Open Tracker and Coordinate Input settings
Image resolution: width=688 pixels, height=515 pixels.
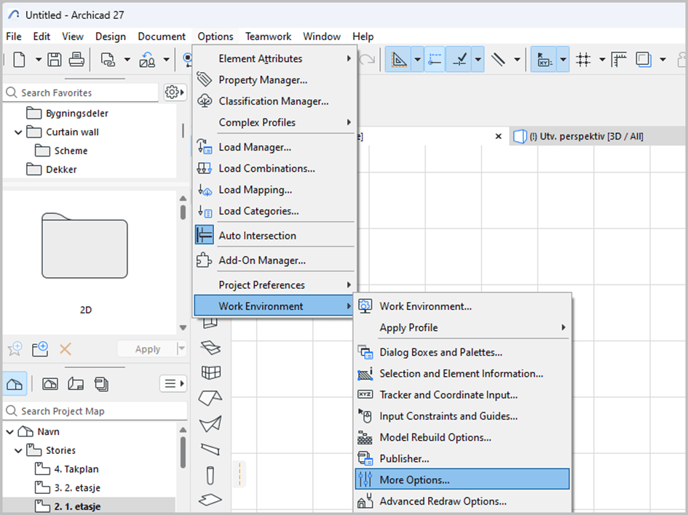pos(462,395)
